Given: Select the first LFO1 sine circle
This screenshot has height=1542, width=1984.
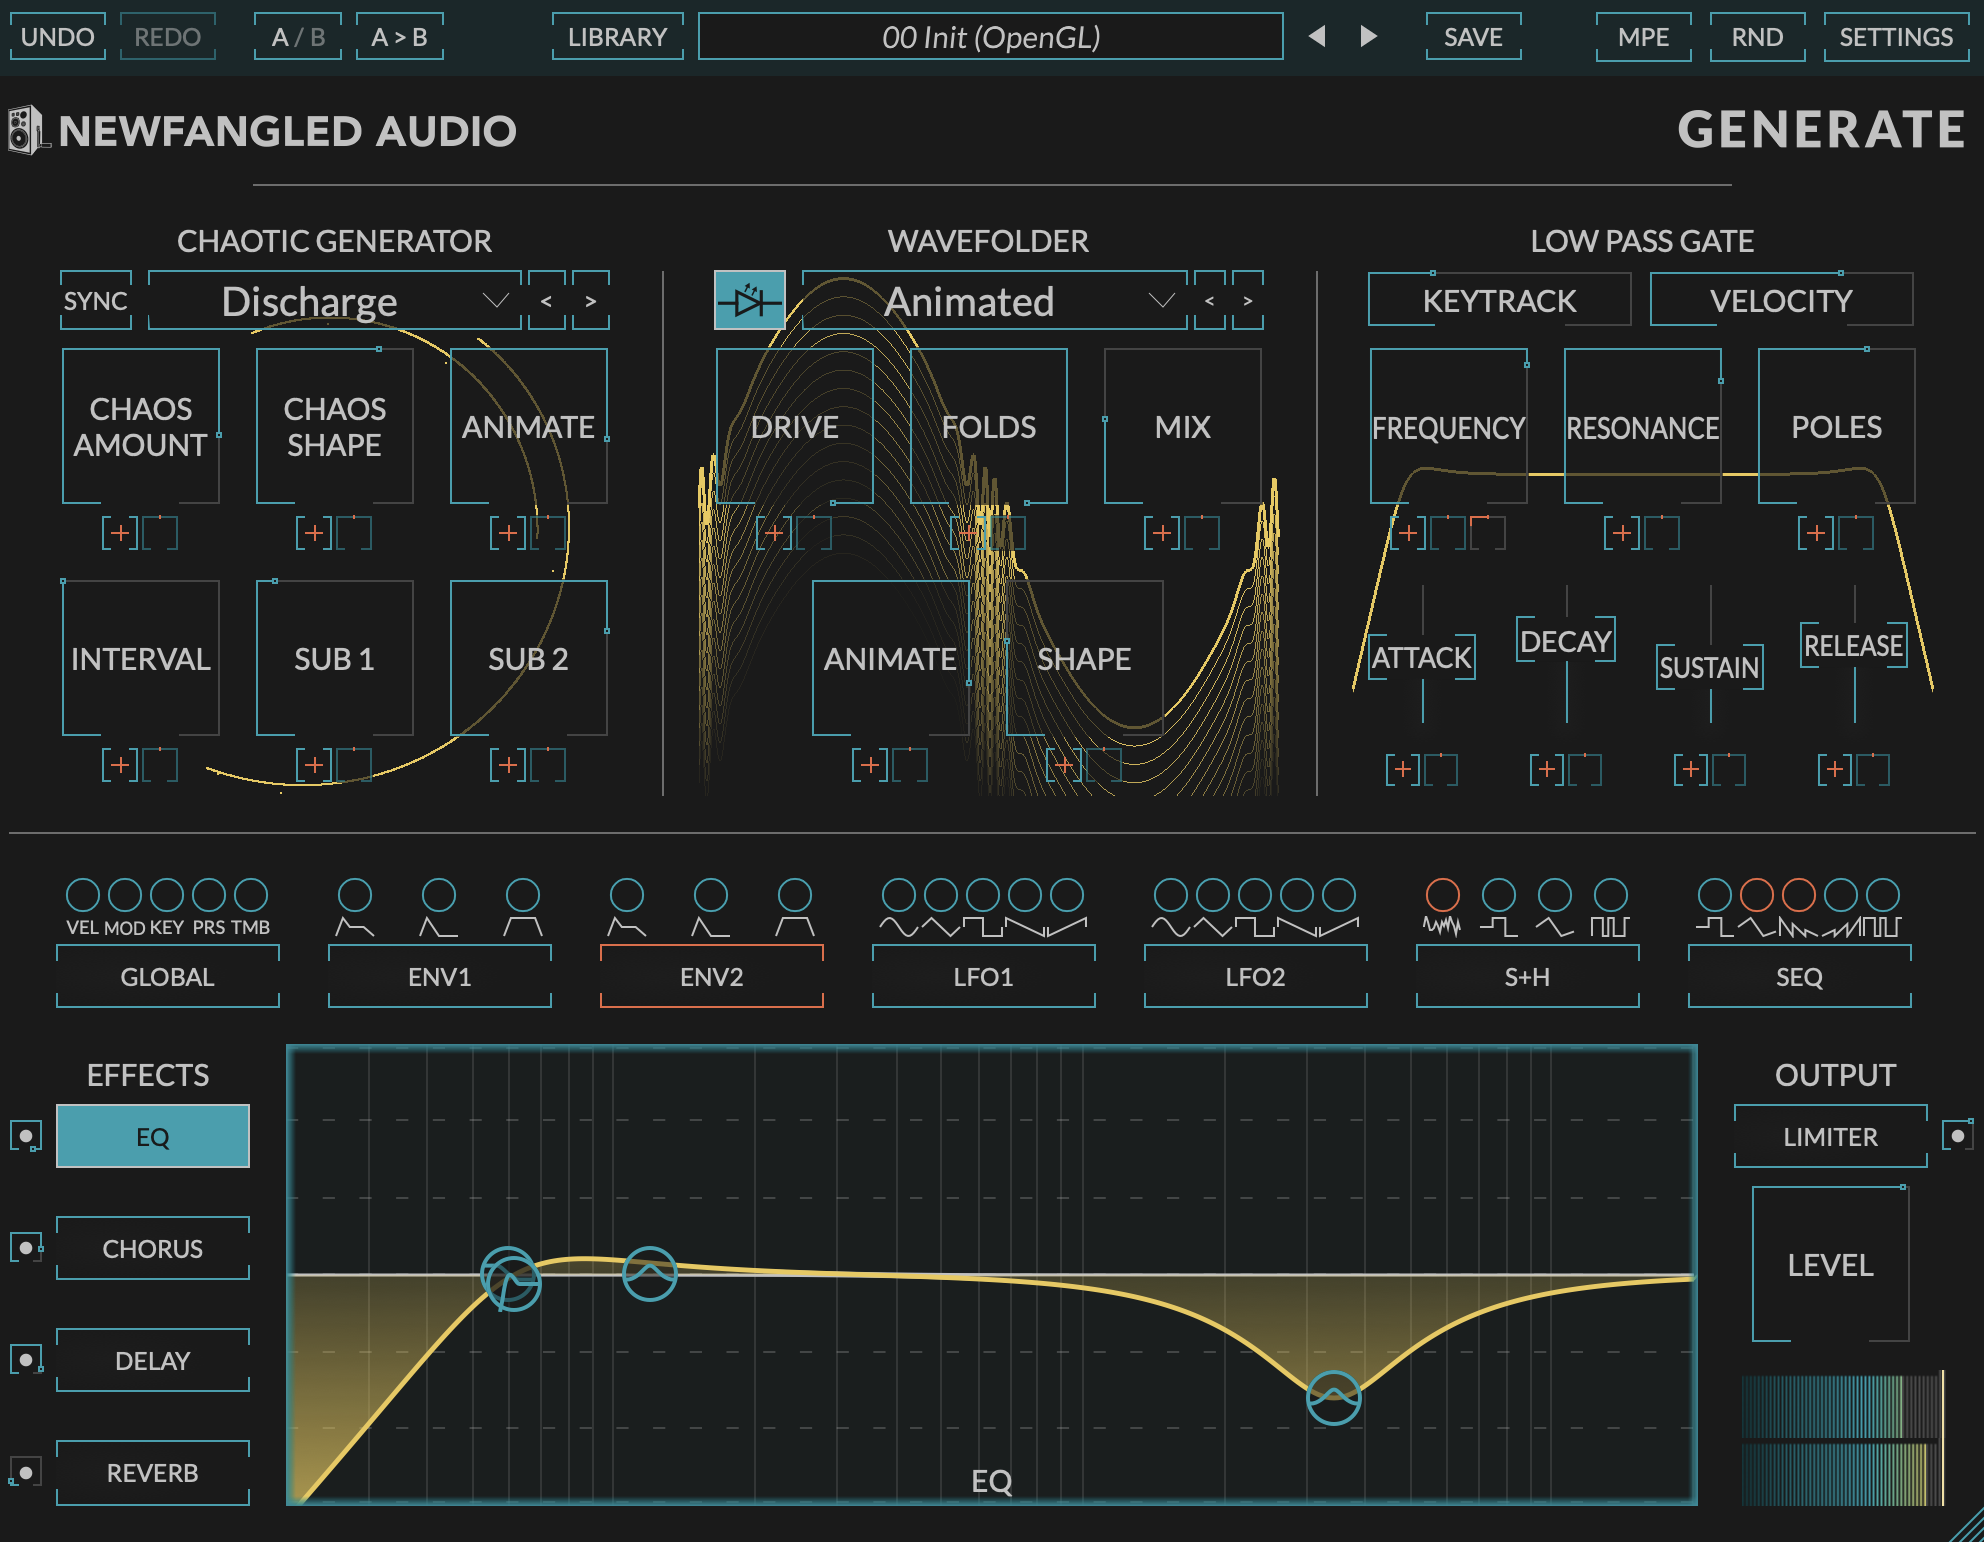Looking at the screenshot, I should [x=899, y=894].
